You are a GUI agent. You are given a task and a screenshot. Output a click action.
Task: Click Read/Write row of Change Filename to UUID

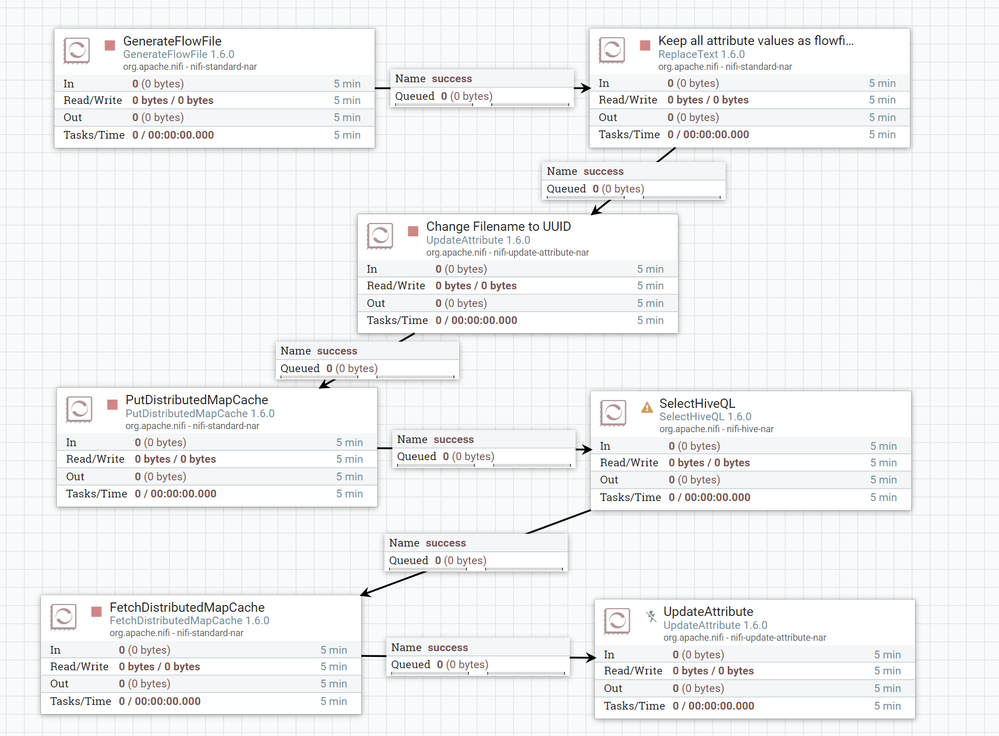point(517,285)
